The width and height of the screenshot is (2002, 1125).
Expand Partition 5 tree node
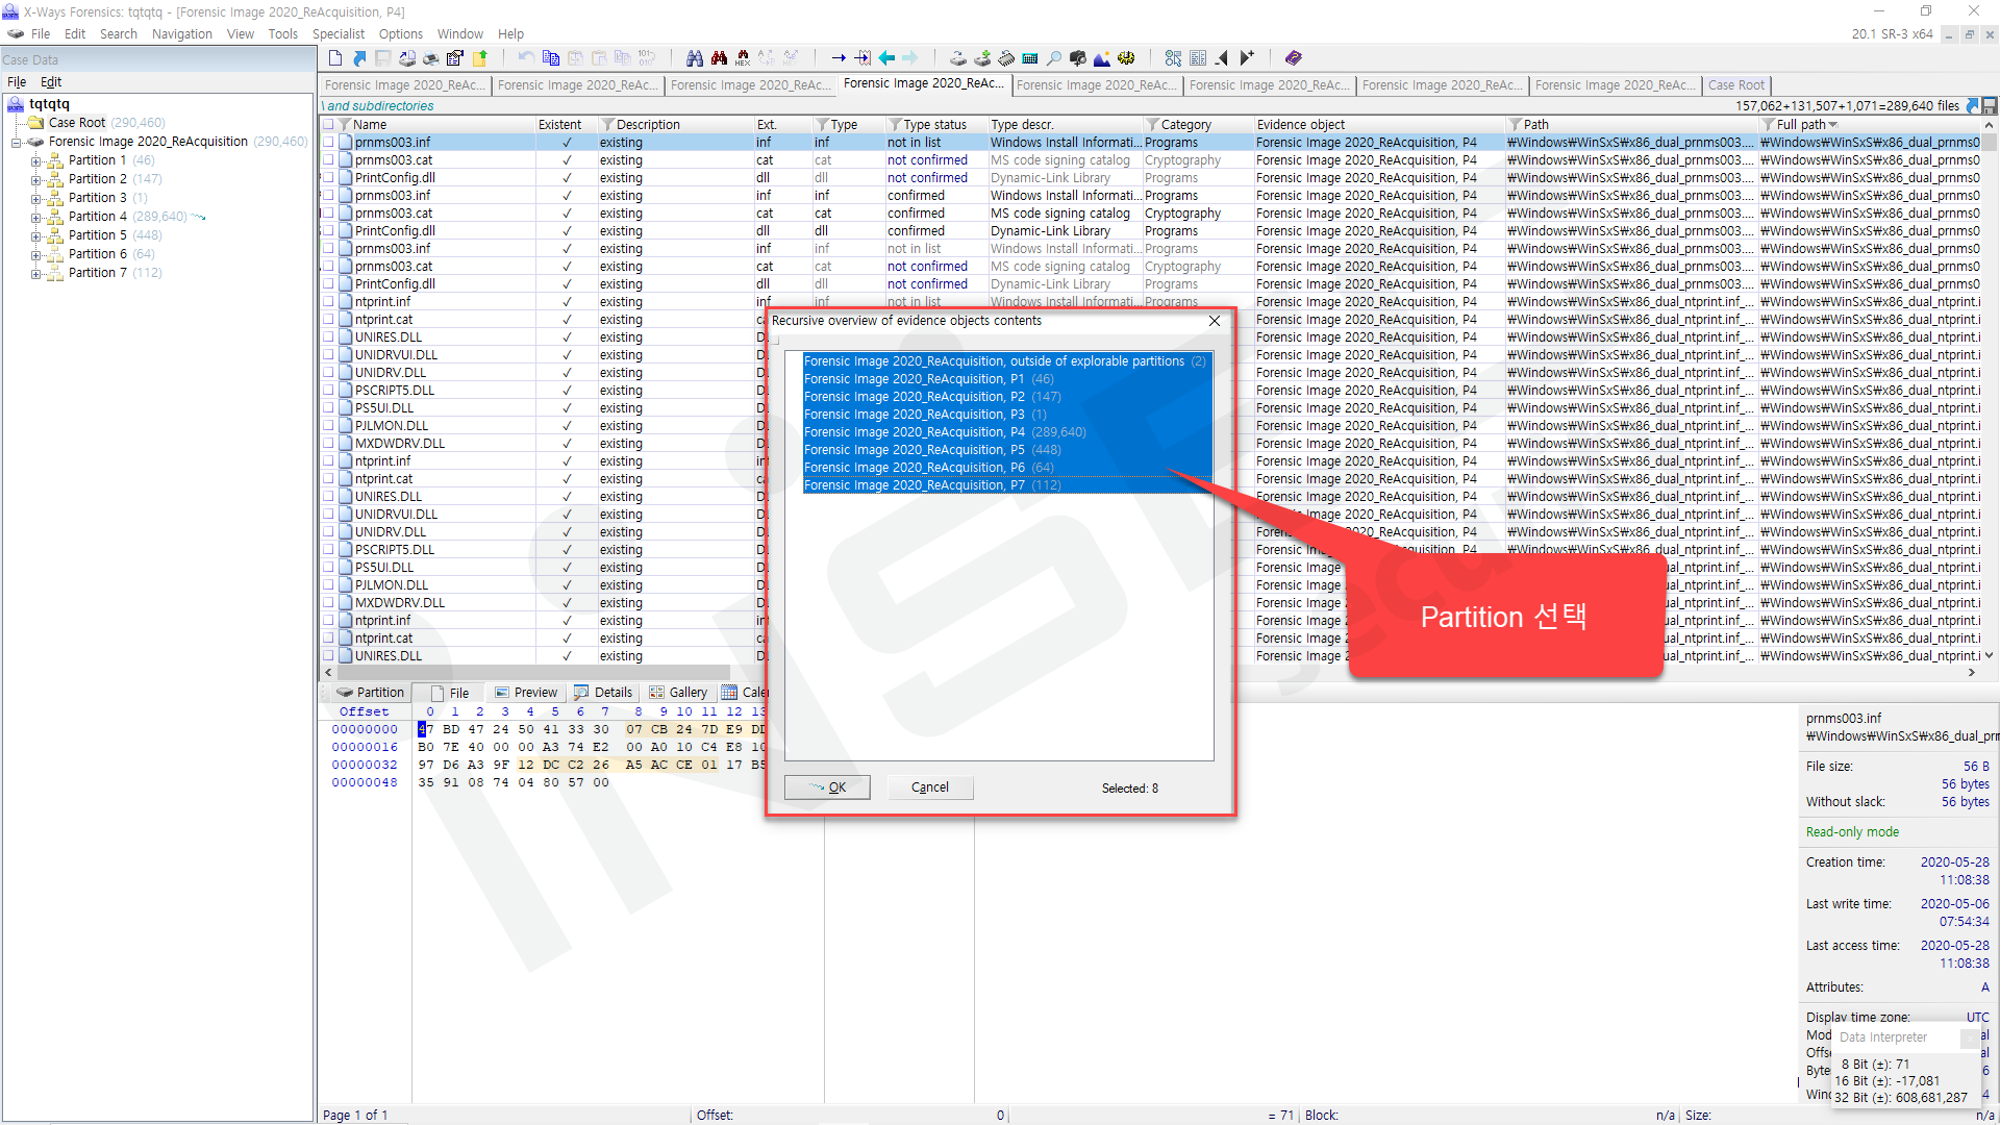click(x=36, y=236)
